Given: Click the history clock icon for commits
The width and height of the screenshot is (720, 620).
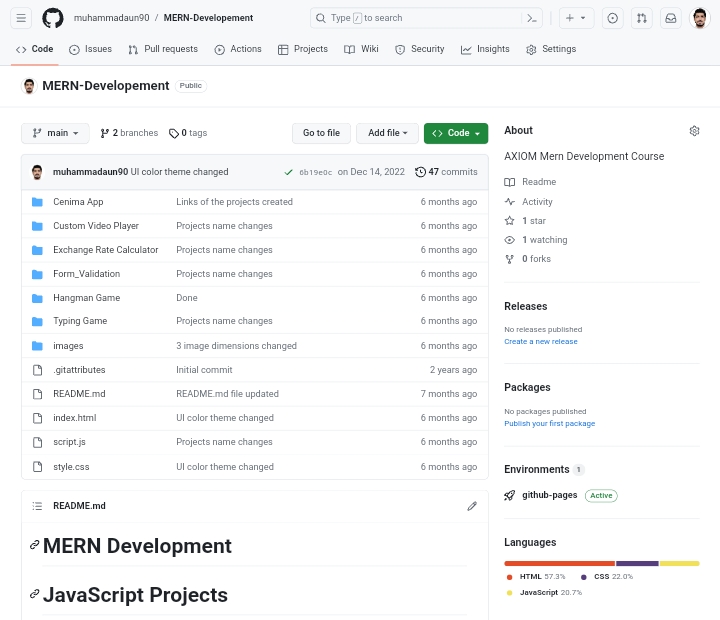Looking at the screenshot, I should point(420,172).
